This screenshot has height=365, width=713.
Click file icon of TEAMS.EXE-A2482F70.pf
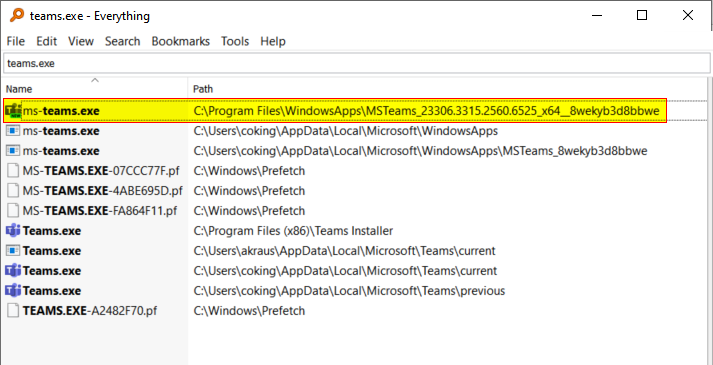pyautogui.click(x=14, y=310)
